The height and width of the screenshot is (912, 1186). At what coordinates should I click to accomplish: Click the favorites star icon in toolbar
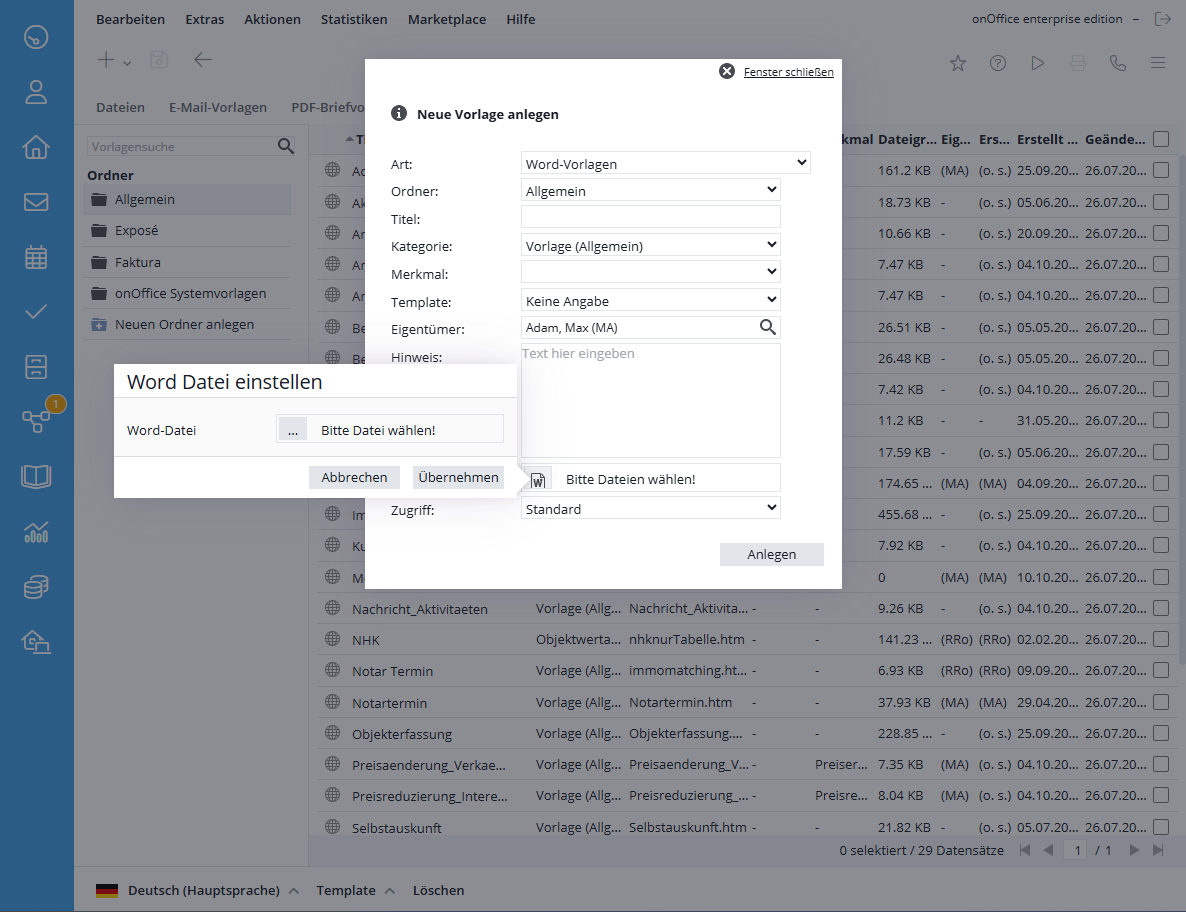957,63
